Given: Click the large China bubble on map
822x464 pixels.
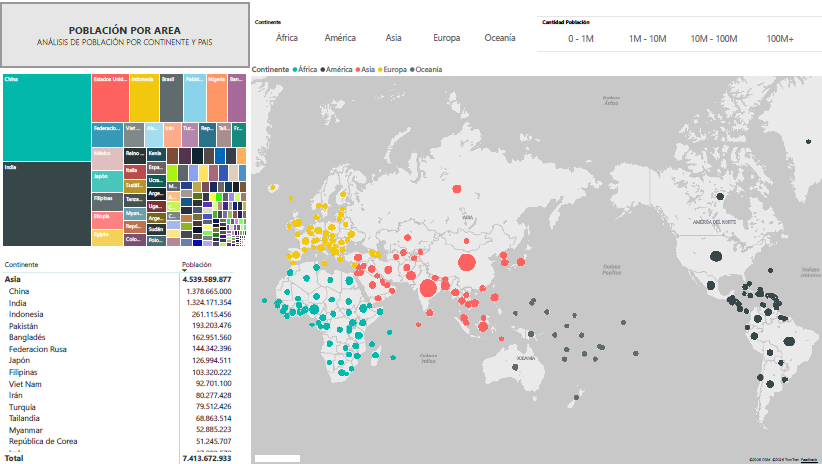Looking at the screenshot, I should (x=467, y=262).
